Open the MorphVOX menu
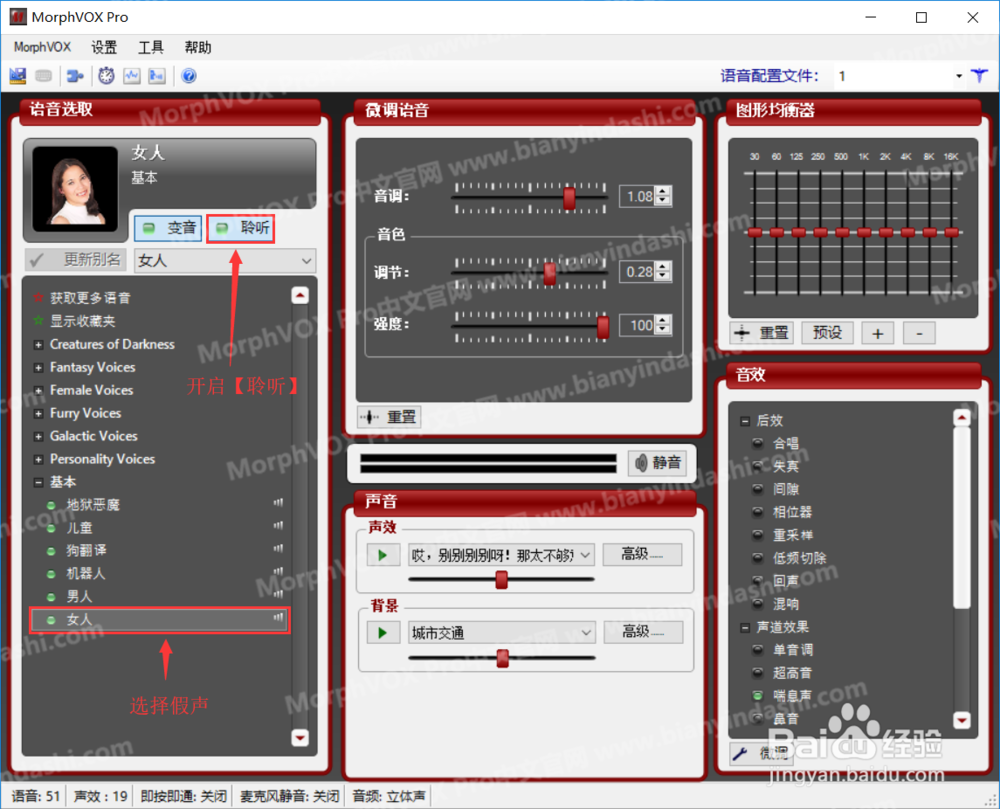This screenshot has width=1000, height=809. pyautogui.click(x=42, y=47)
